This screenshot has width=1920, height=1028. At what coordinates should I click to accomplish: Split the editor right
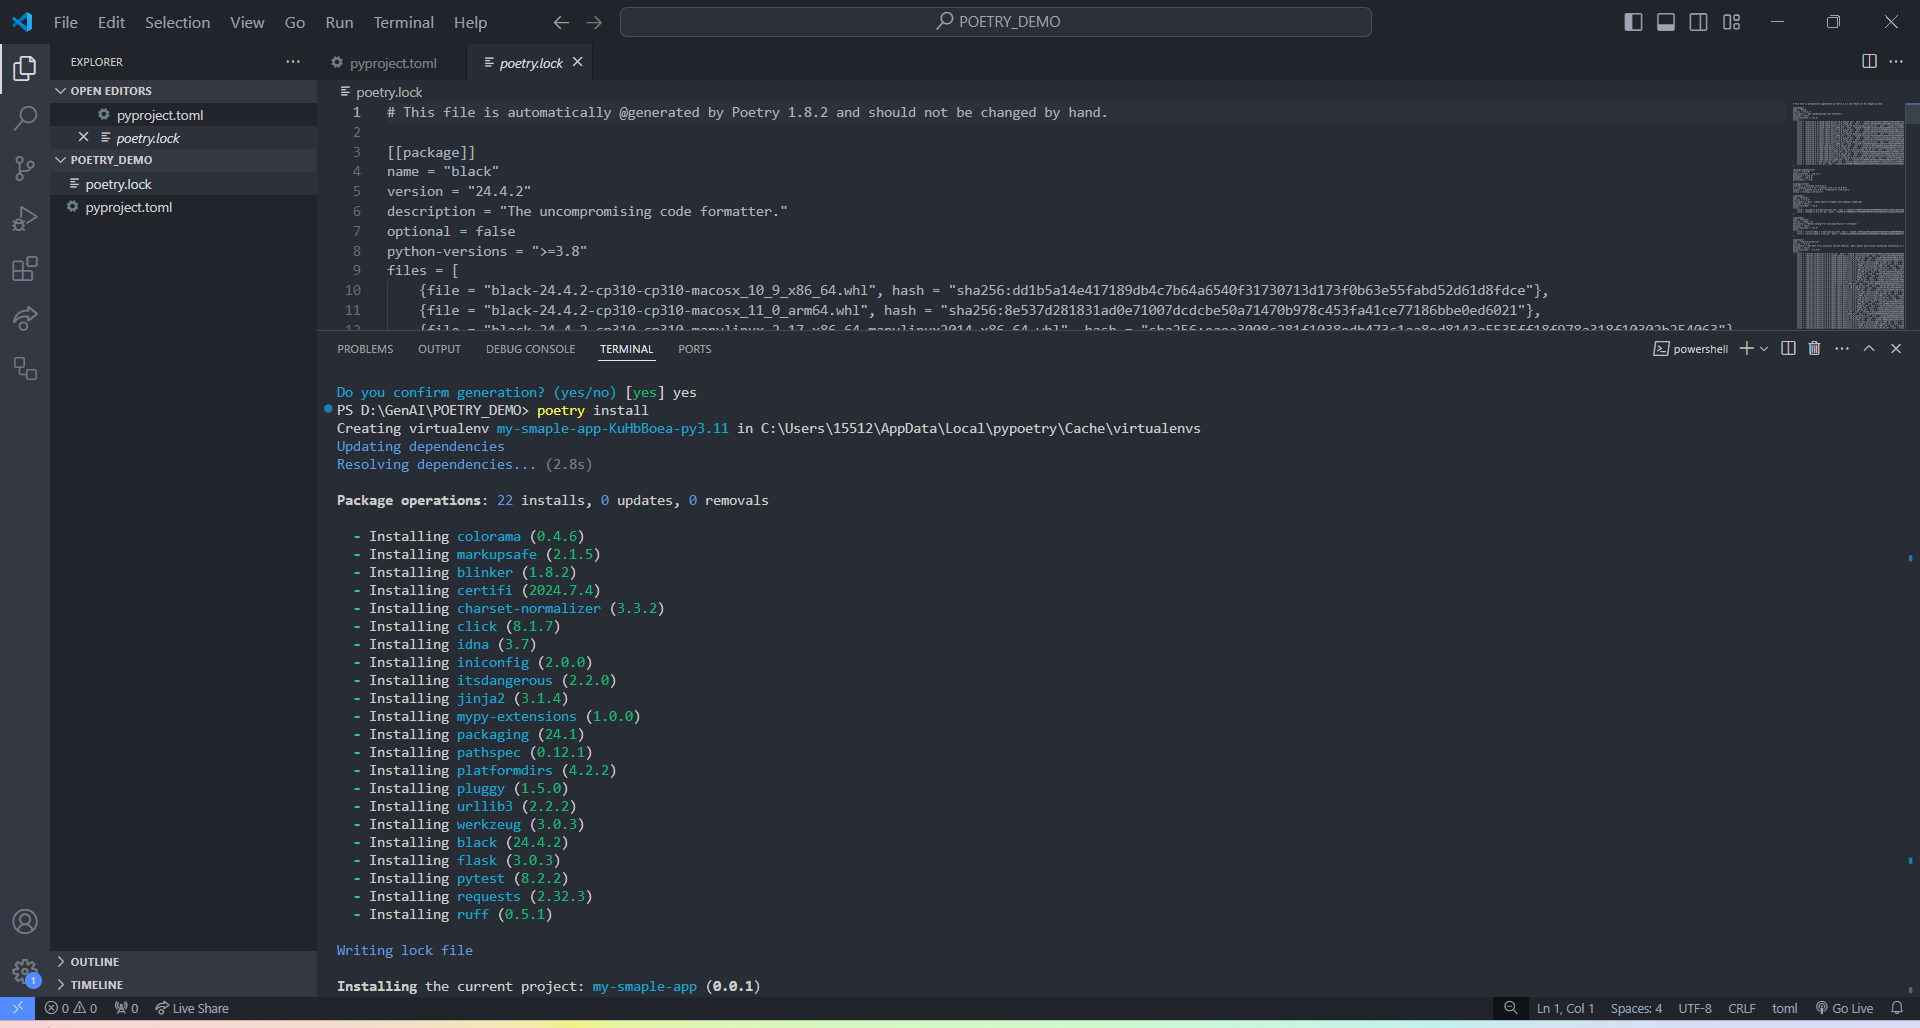pyautogui.click(x=1869, y=61)
